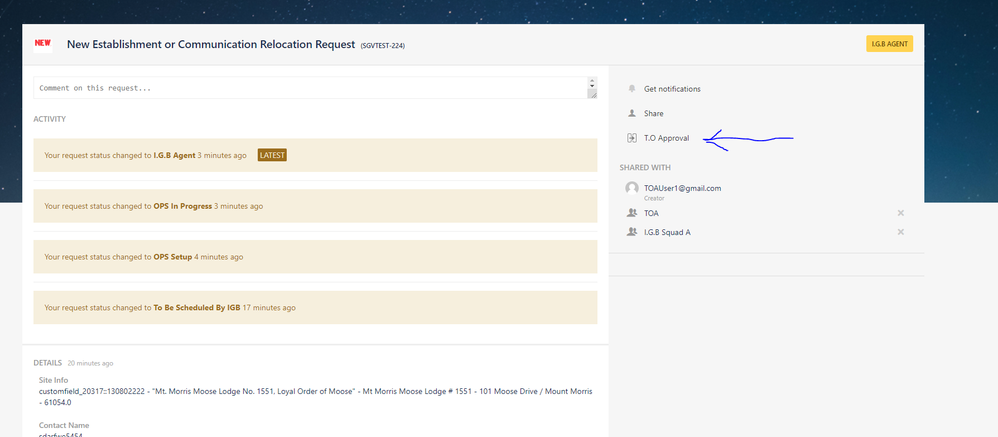Focus the Comment on this request field
Viewport: 998px width, 437px height.
point(310,88)
